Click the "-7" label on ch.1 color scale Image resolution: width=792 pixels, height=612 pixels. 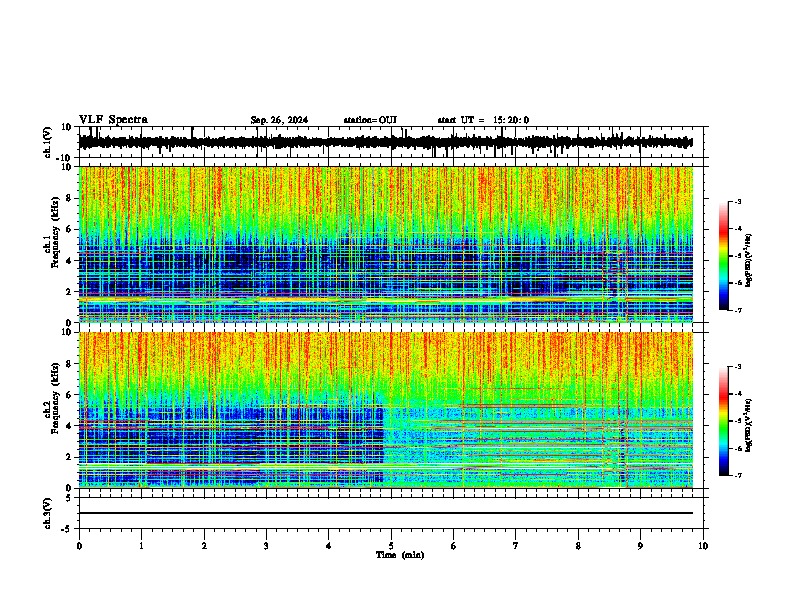point(738,310)
